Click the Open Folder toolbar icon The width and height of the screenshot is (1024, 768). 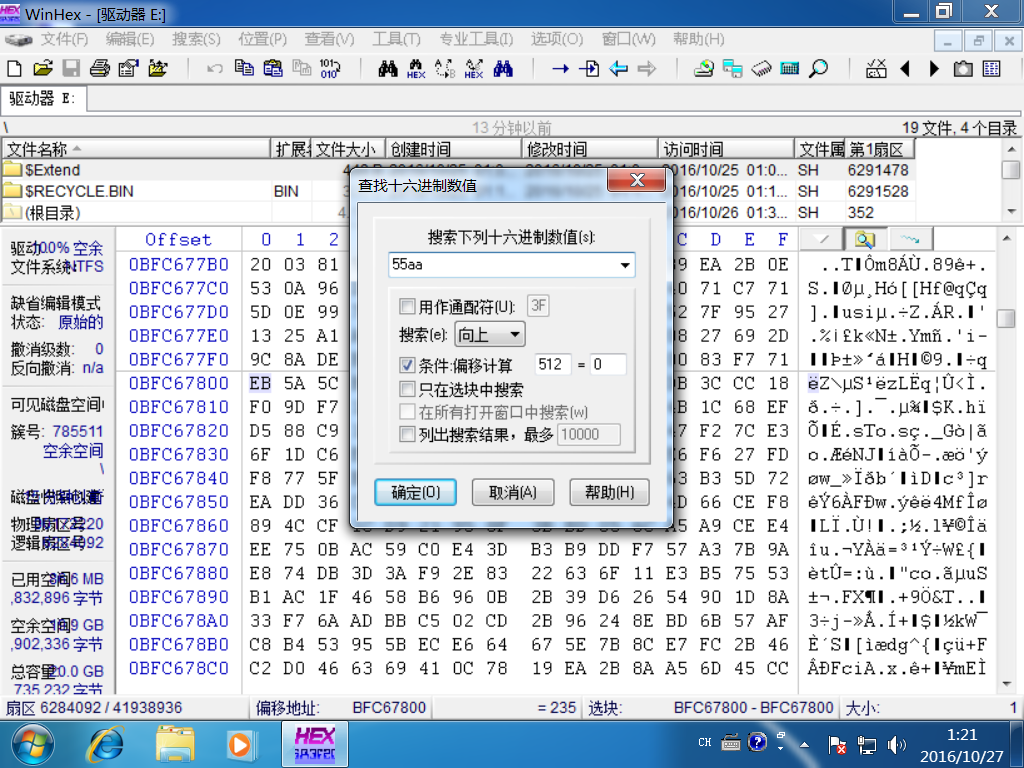point(157,68)
